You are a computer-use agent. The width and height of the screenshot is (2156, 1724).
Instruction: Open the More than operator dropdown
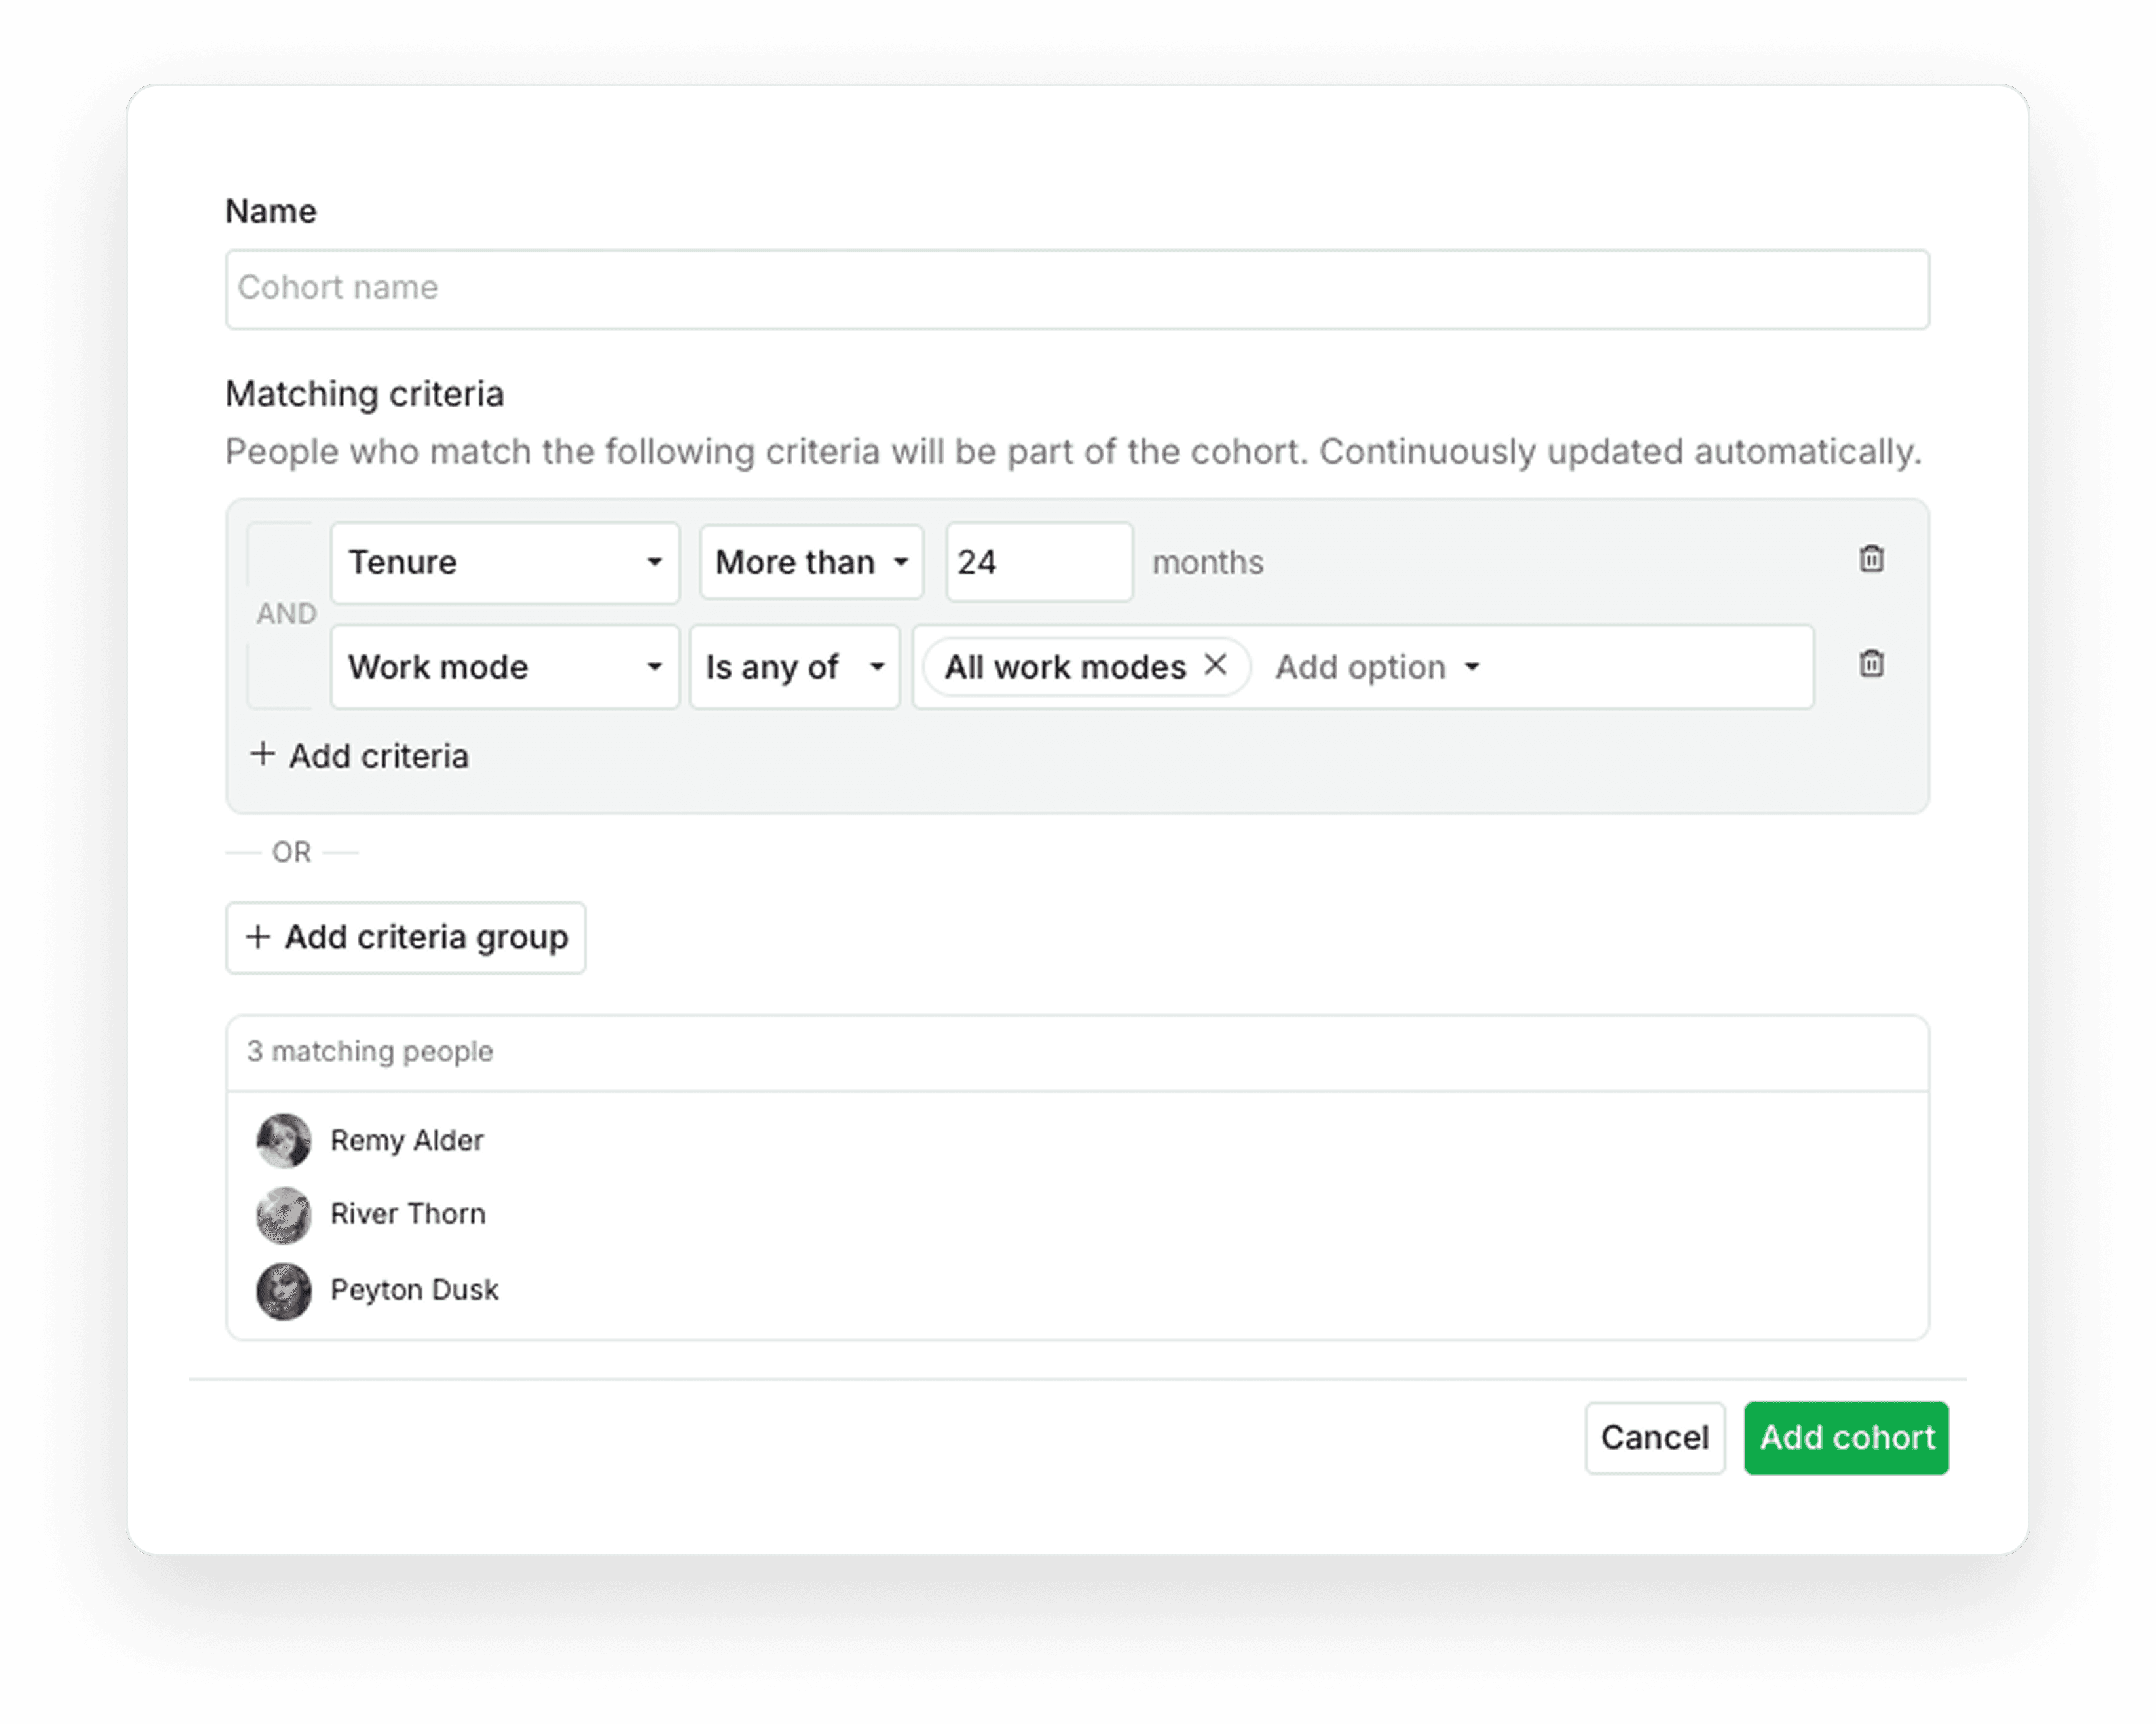pos(811,563)
